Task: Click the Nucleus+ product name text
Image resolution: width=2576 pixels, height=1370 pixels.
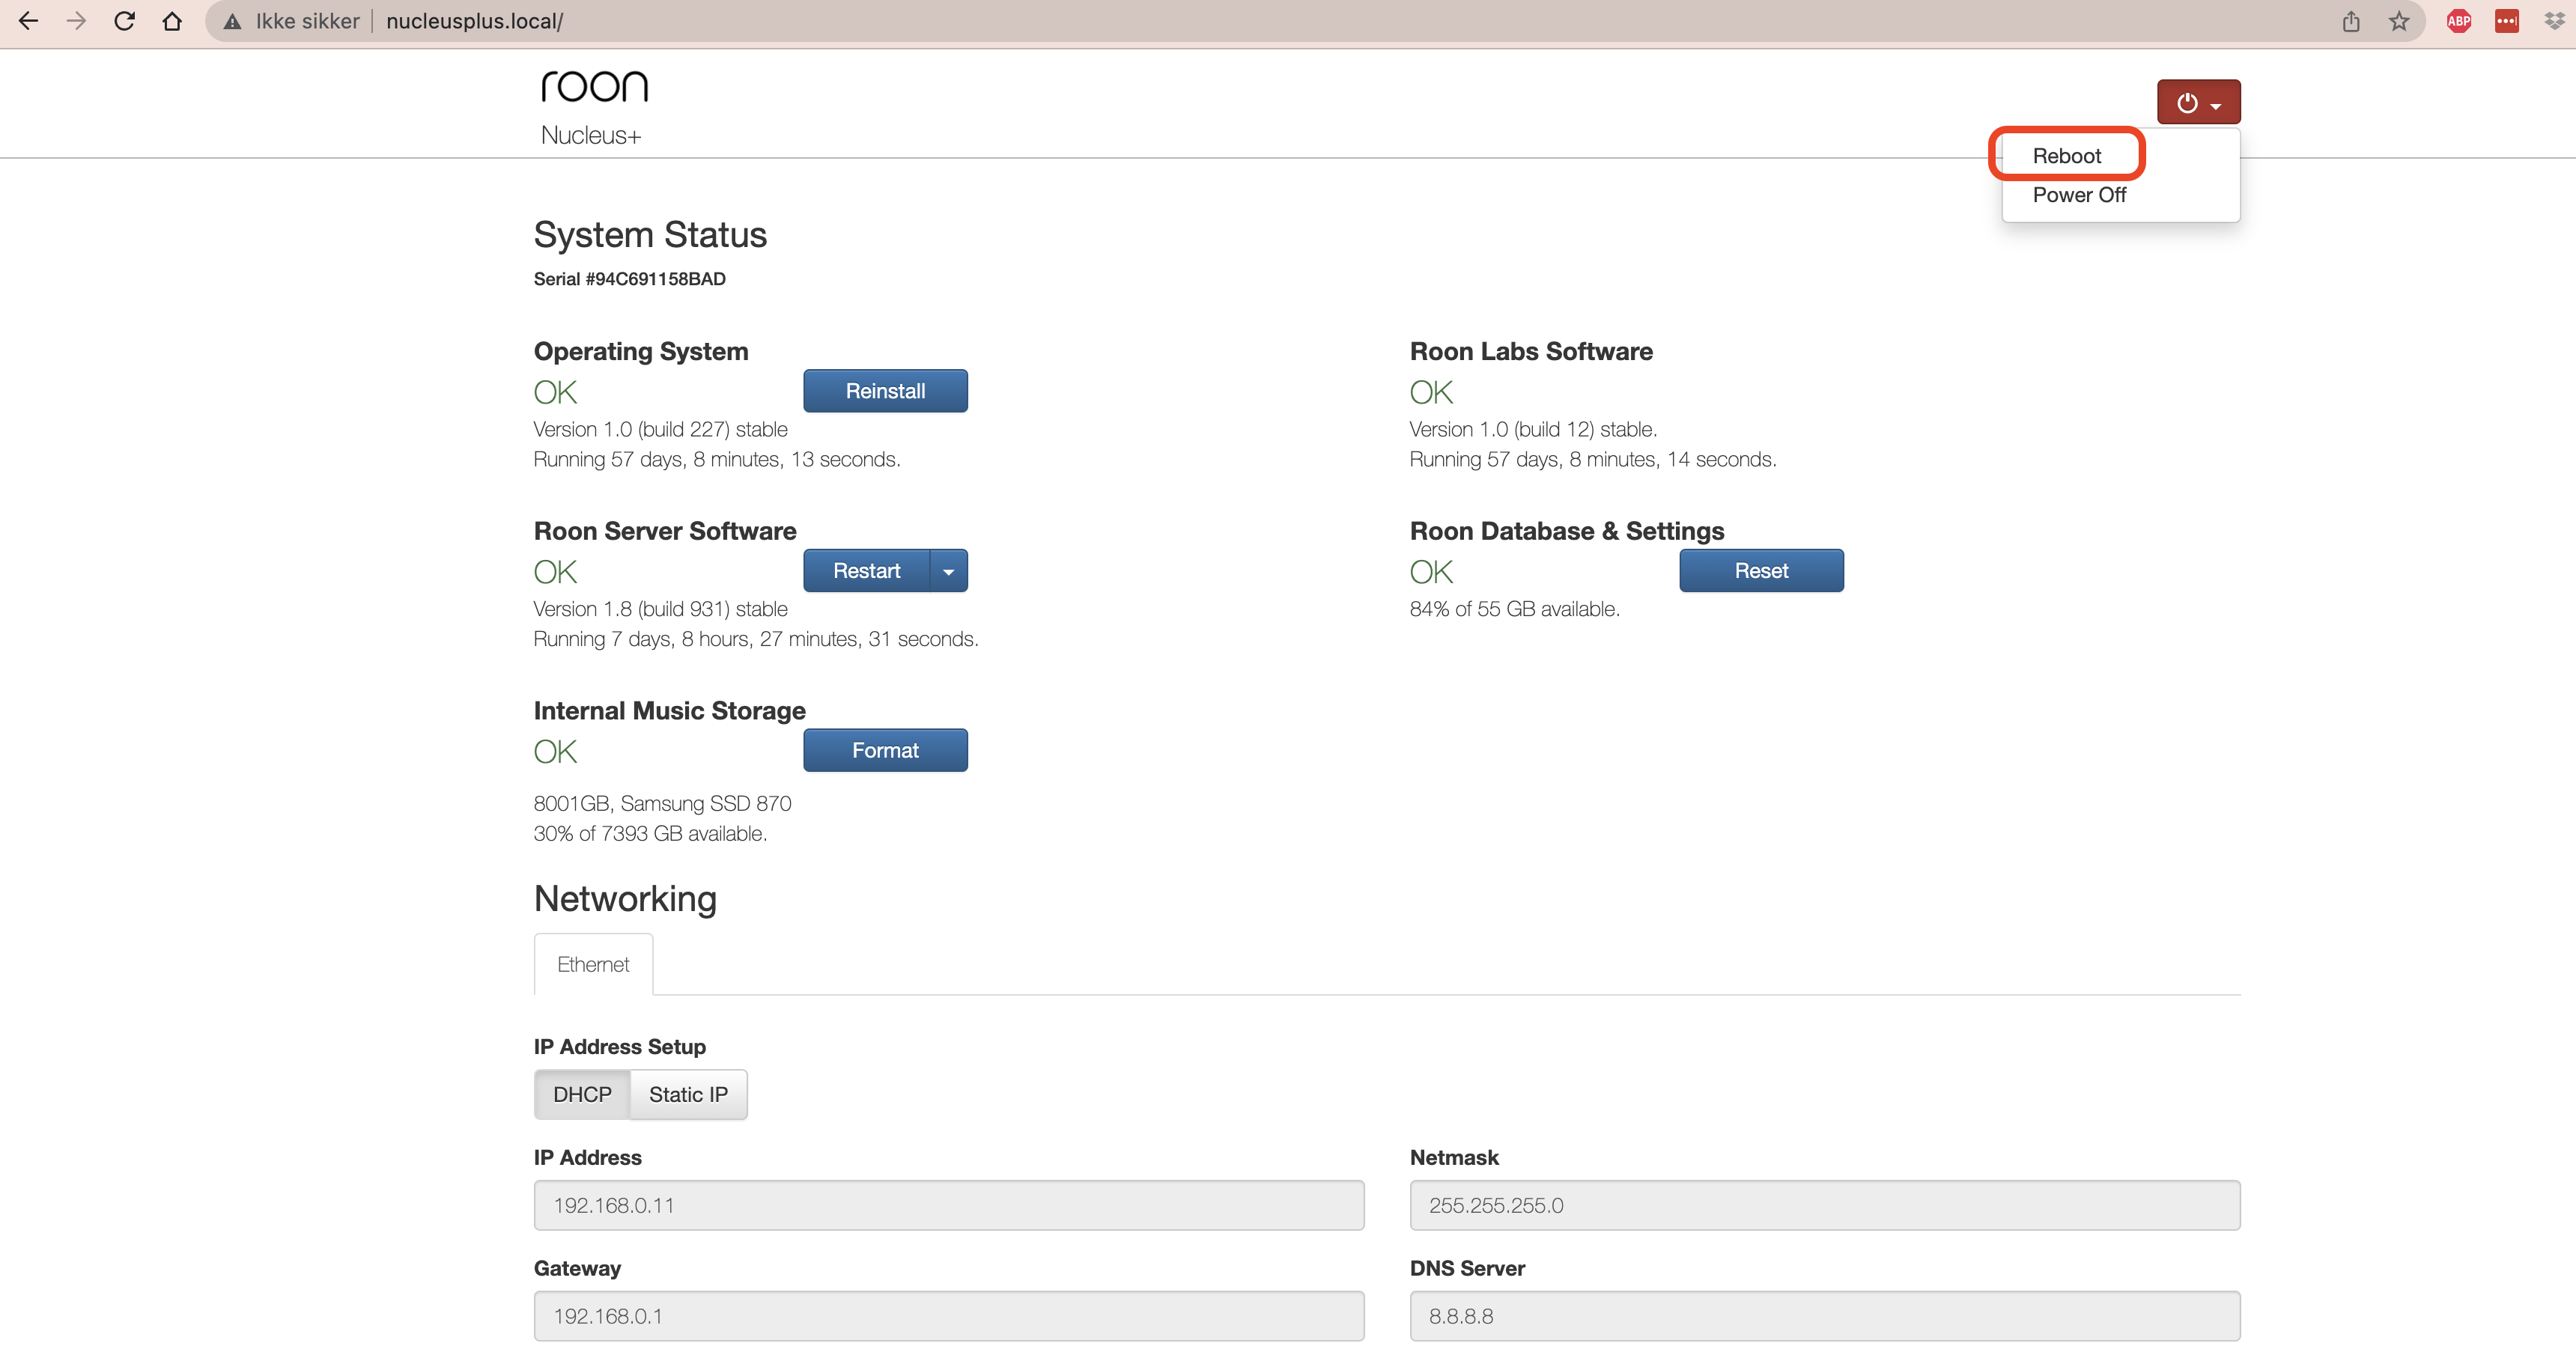Action: pos(591,136)
